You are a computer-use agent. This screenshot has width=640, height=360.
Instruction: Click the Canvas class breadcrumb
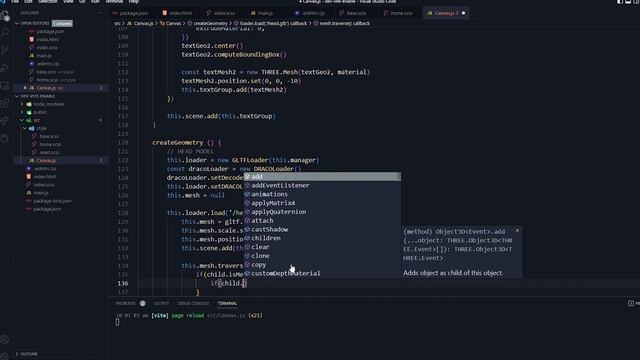pos(171,23)
